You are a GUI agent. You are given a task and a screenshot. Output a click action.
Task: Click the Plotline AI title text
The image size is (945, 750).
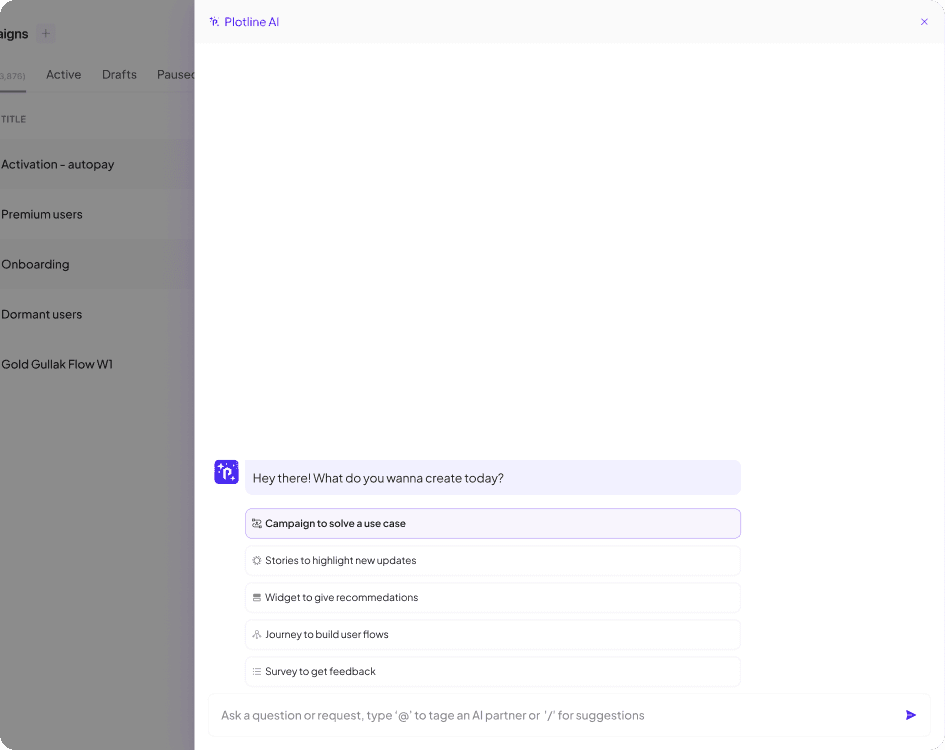(251, 22)
